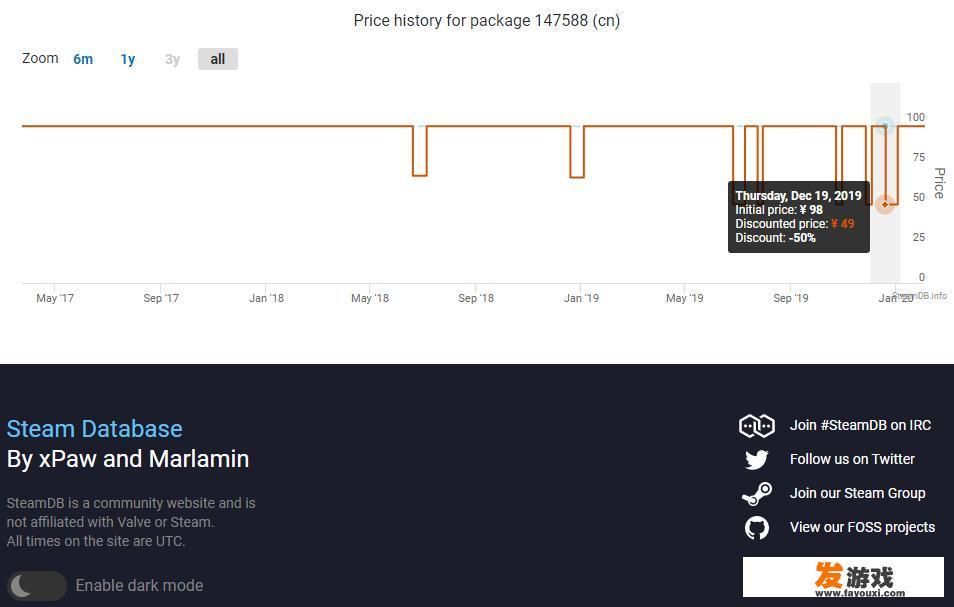This screenshot has height=607, width=954.
Task: Click the IRC chat icon
Action: (x=756, y=426)
